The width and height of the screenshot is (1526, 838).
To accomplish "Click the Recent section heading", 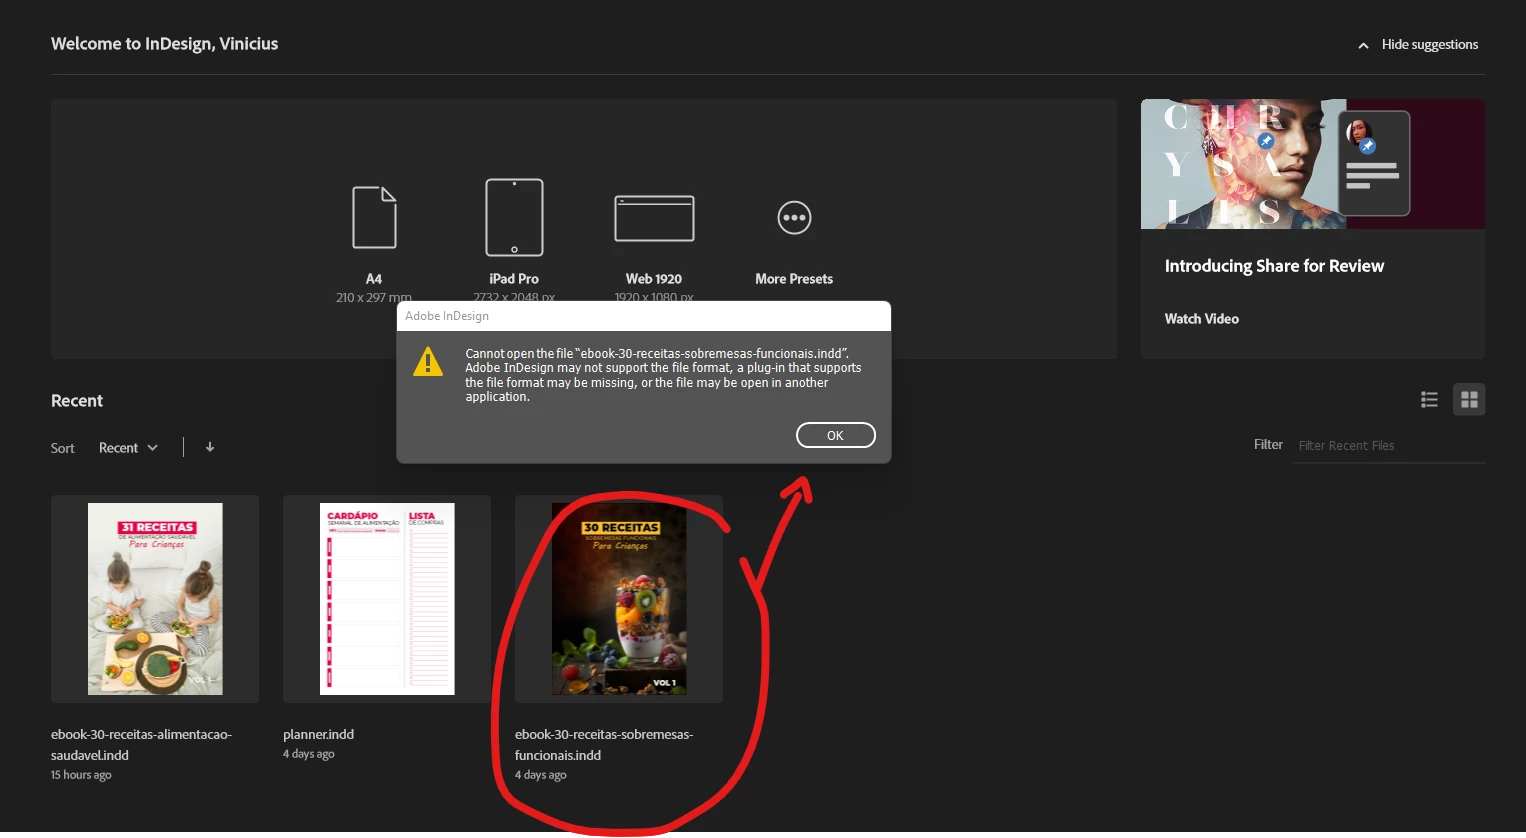I will [x=77, y=401].
